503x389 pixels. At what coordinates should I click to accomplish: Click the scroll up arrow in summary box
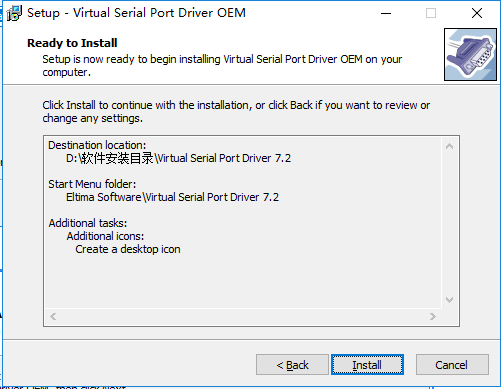tap(449, 146)
